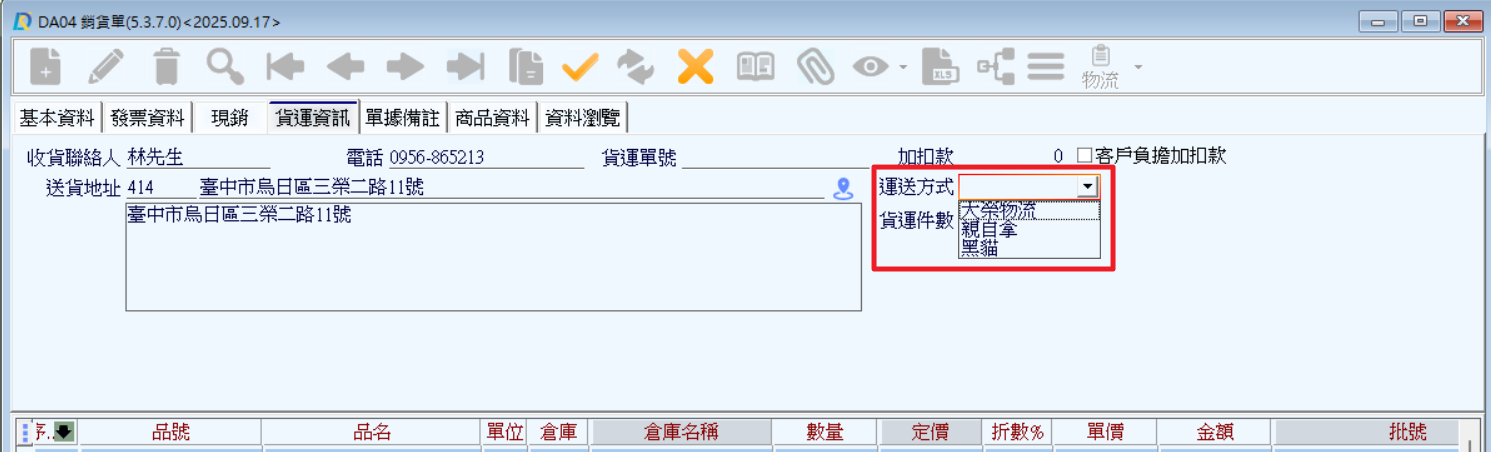Click the eye preview icon
The height and width of the screenshot is (452, 1491).
tap(871, 67)
